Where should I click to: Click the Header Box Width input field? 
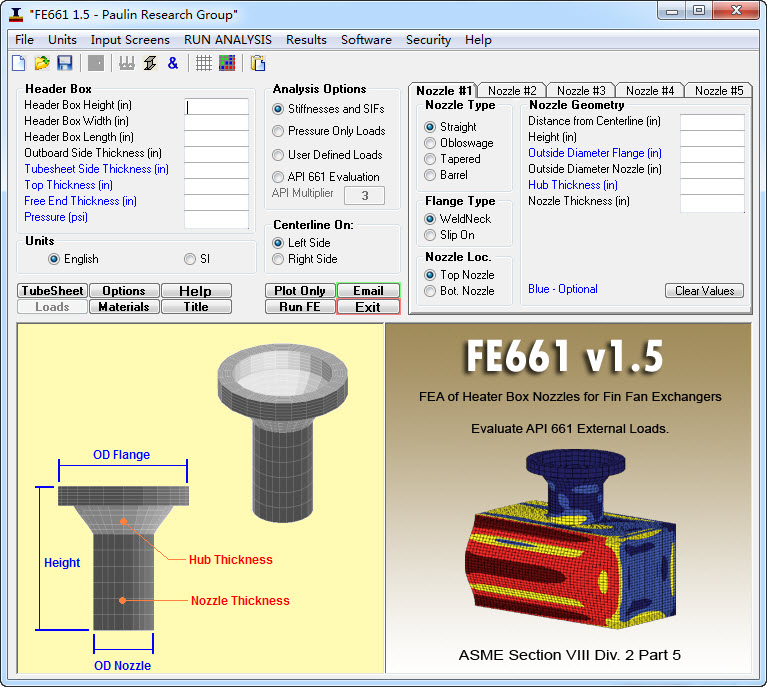tap(217, 122)
